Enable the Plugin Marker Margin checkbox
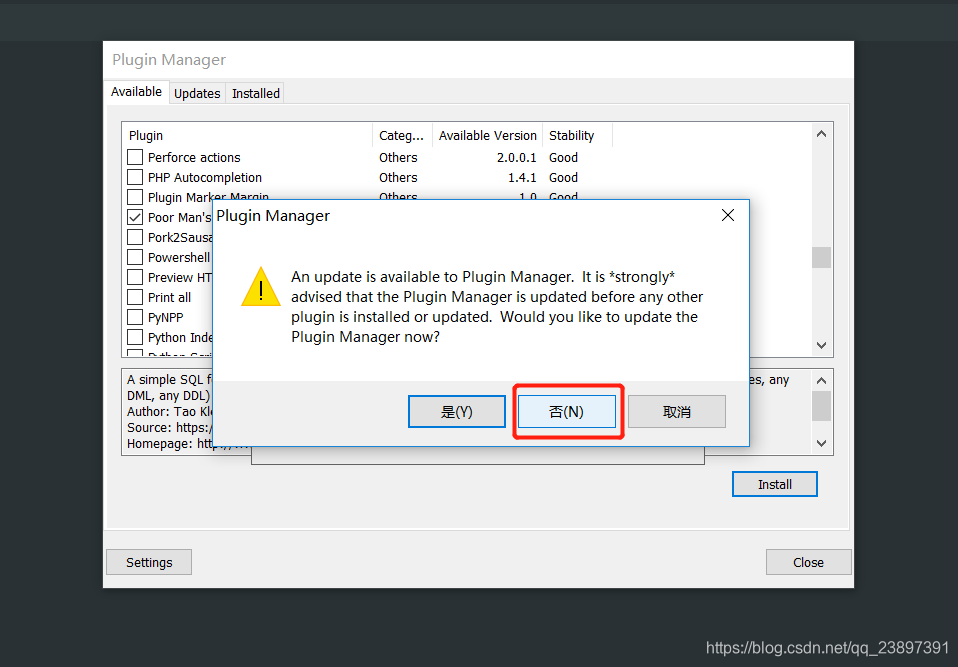958x667 pixels. point(135,197)
